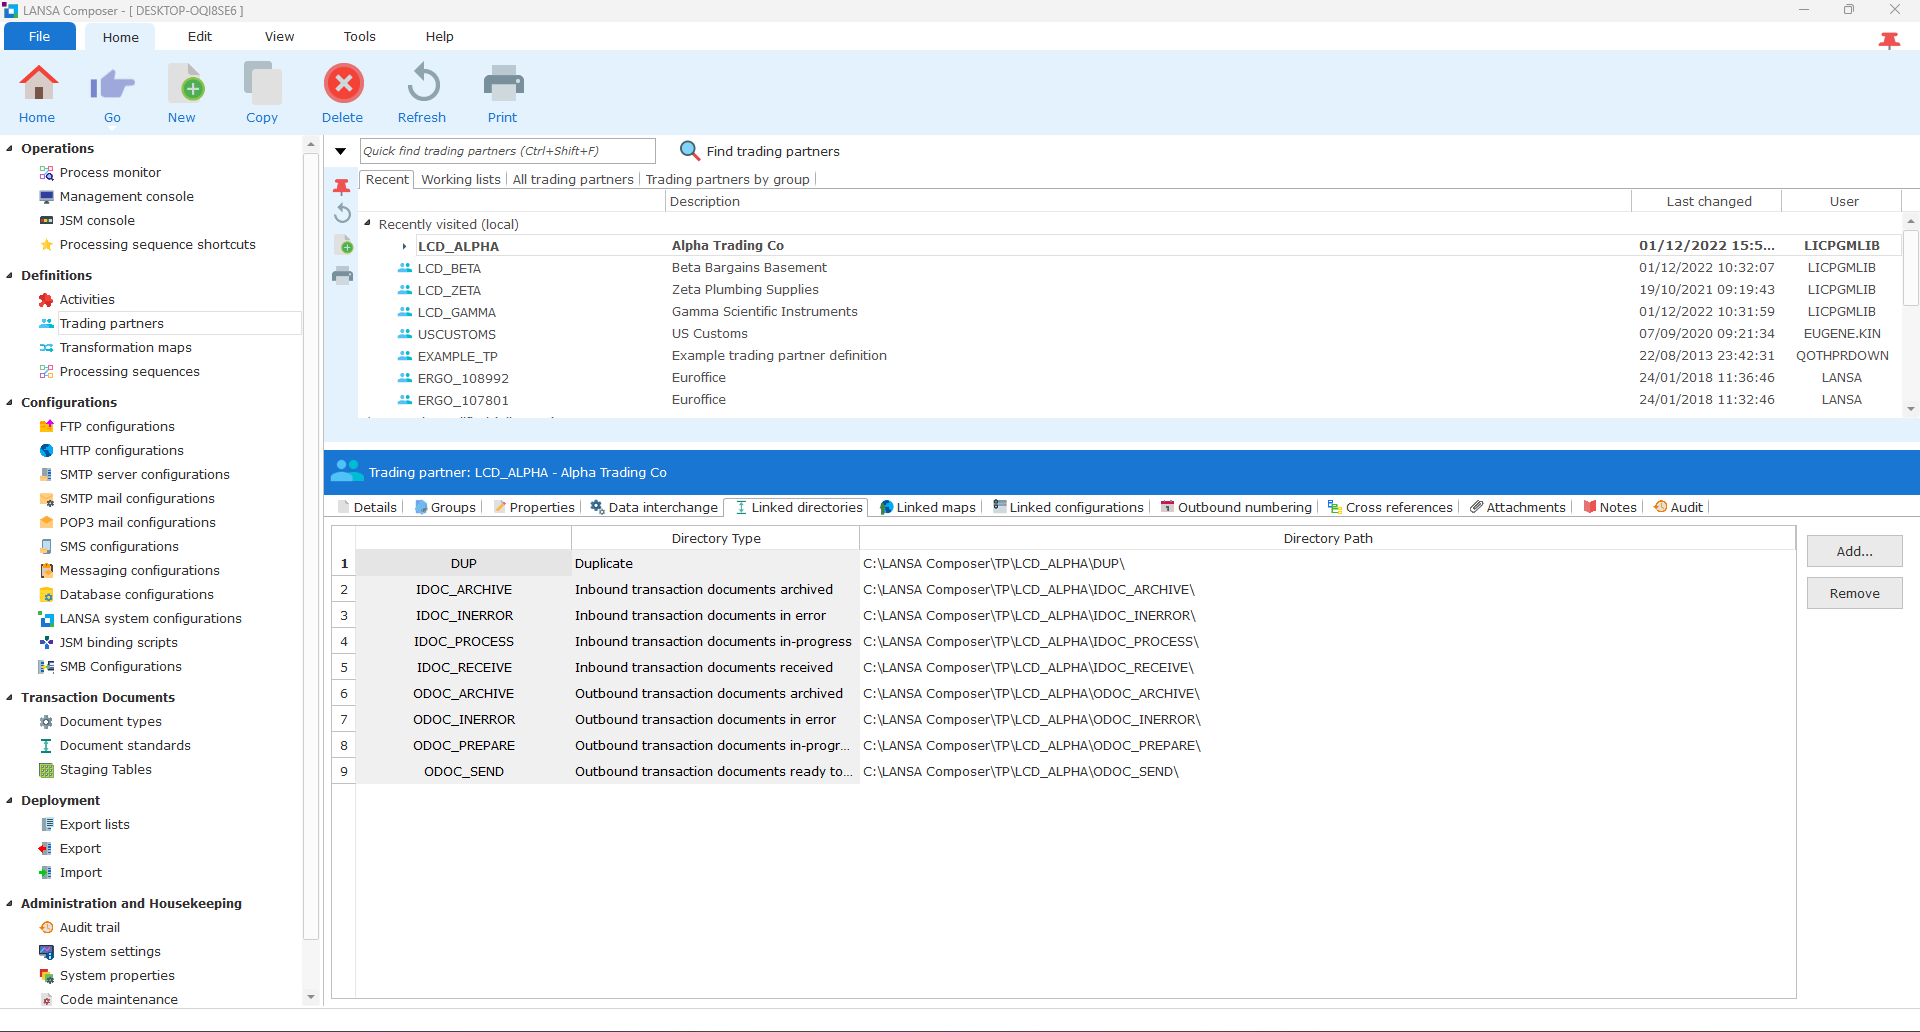Open the View ribbon tab
1920x1032 pixels.
[x=279, y=37]
